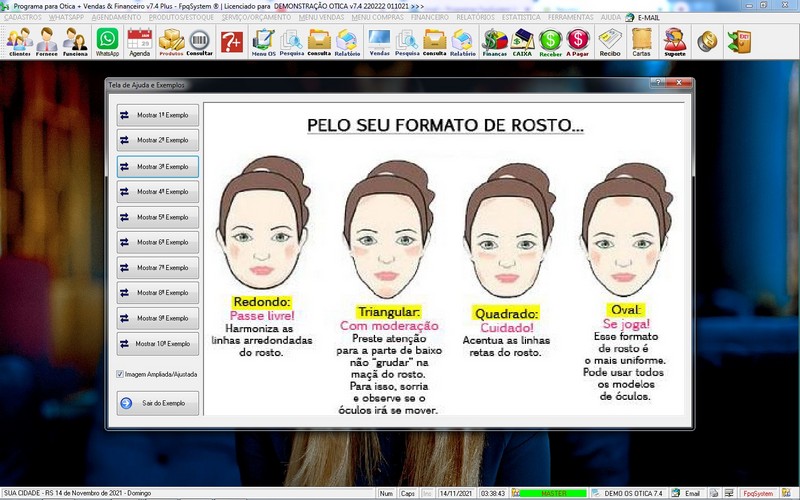Click the monitor icon in status bar
Viewport: 800px width, 500px height.
729,493
